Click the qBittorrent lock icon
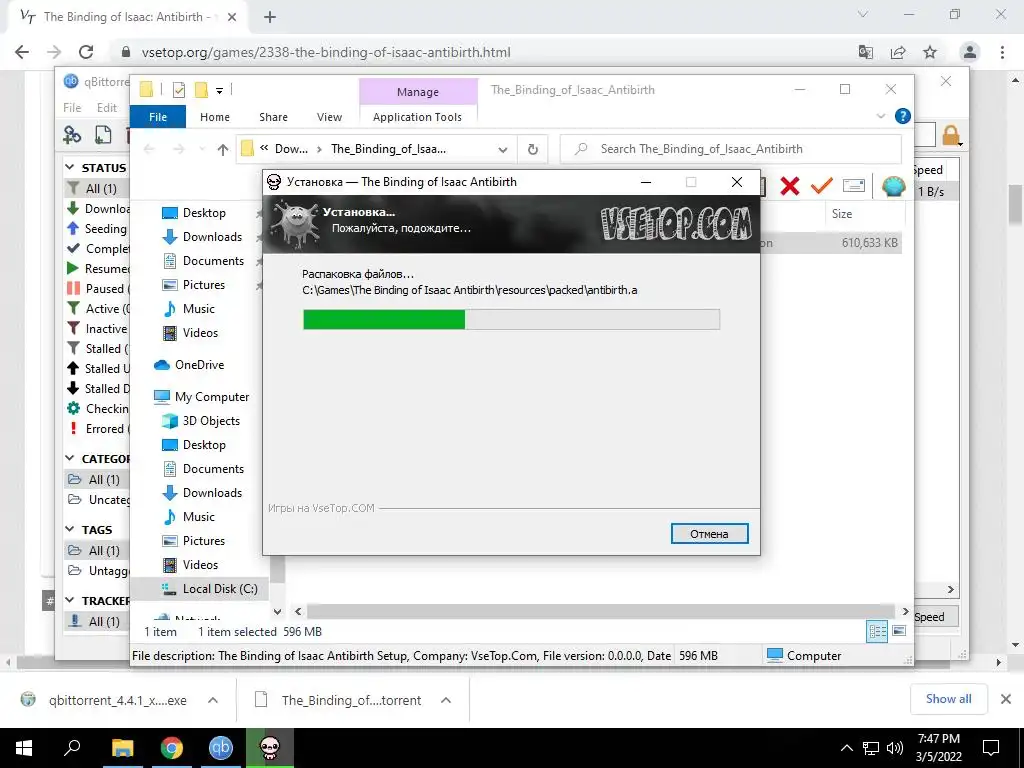 coord(951,135)
